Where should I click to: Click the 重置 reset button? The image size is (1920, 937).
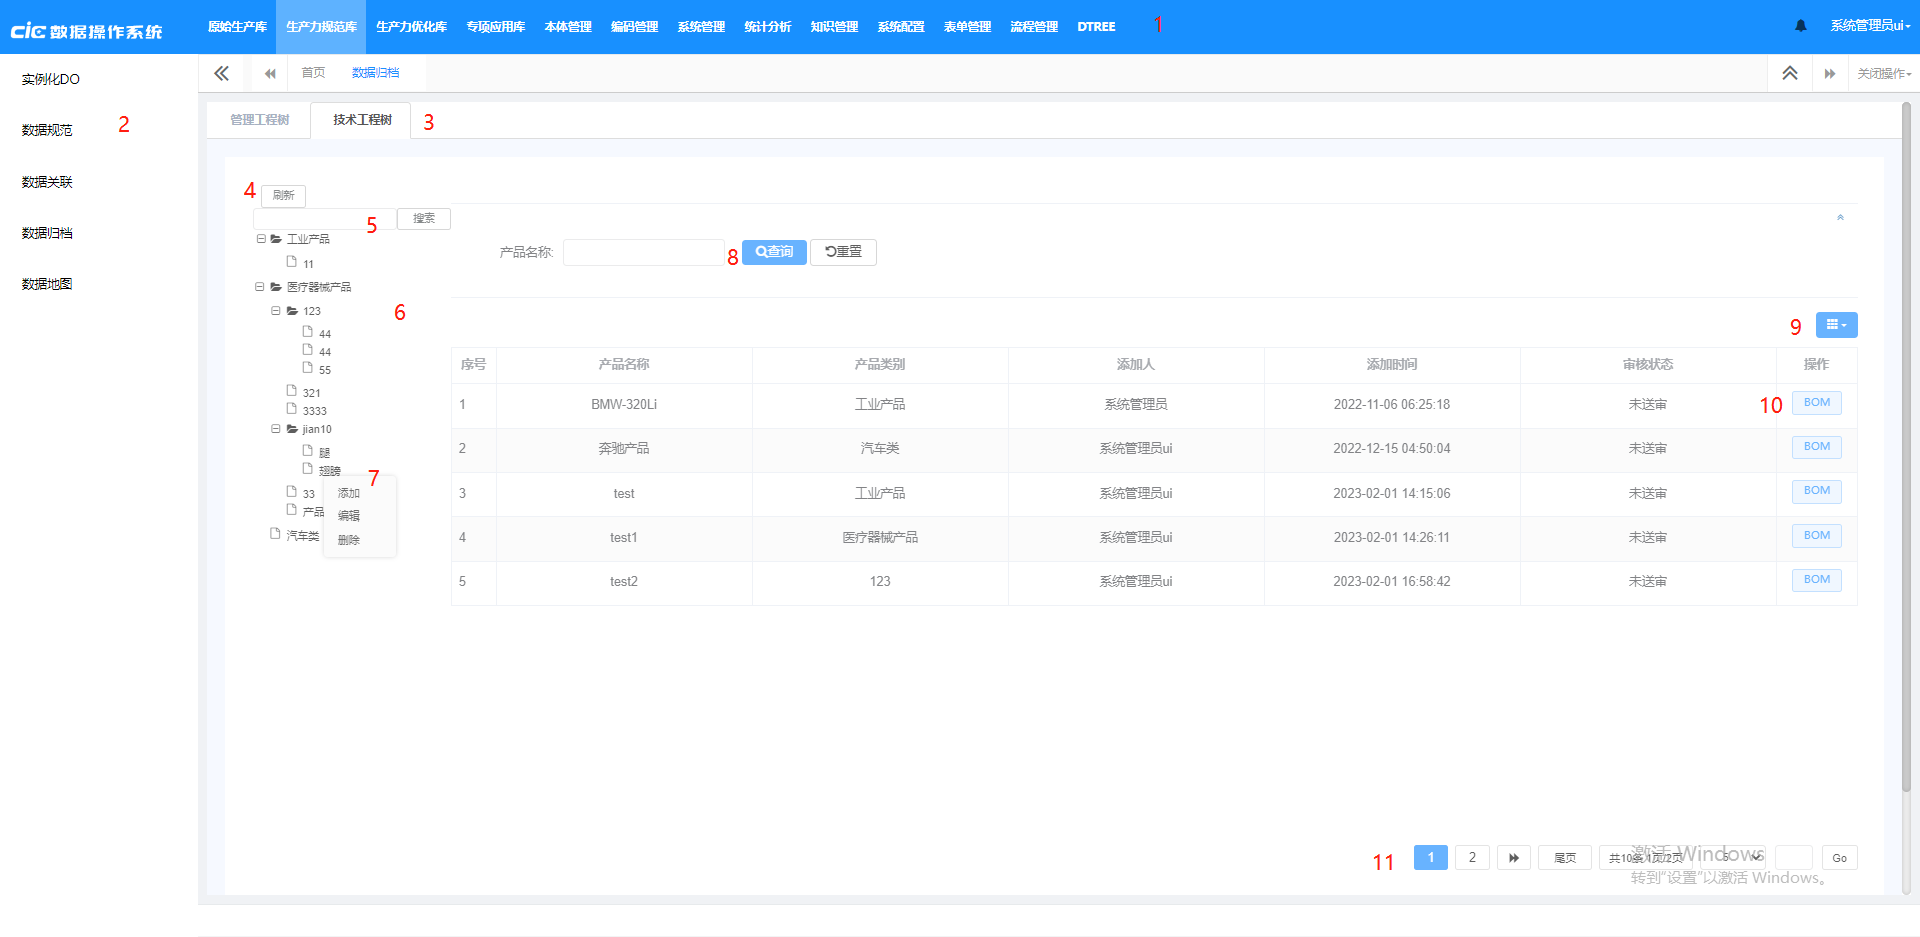[843, 252]
